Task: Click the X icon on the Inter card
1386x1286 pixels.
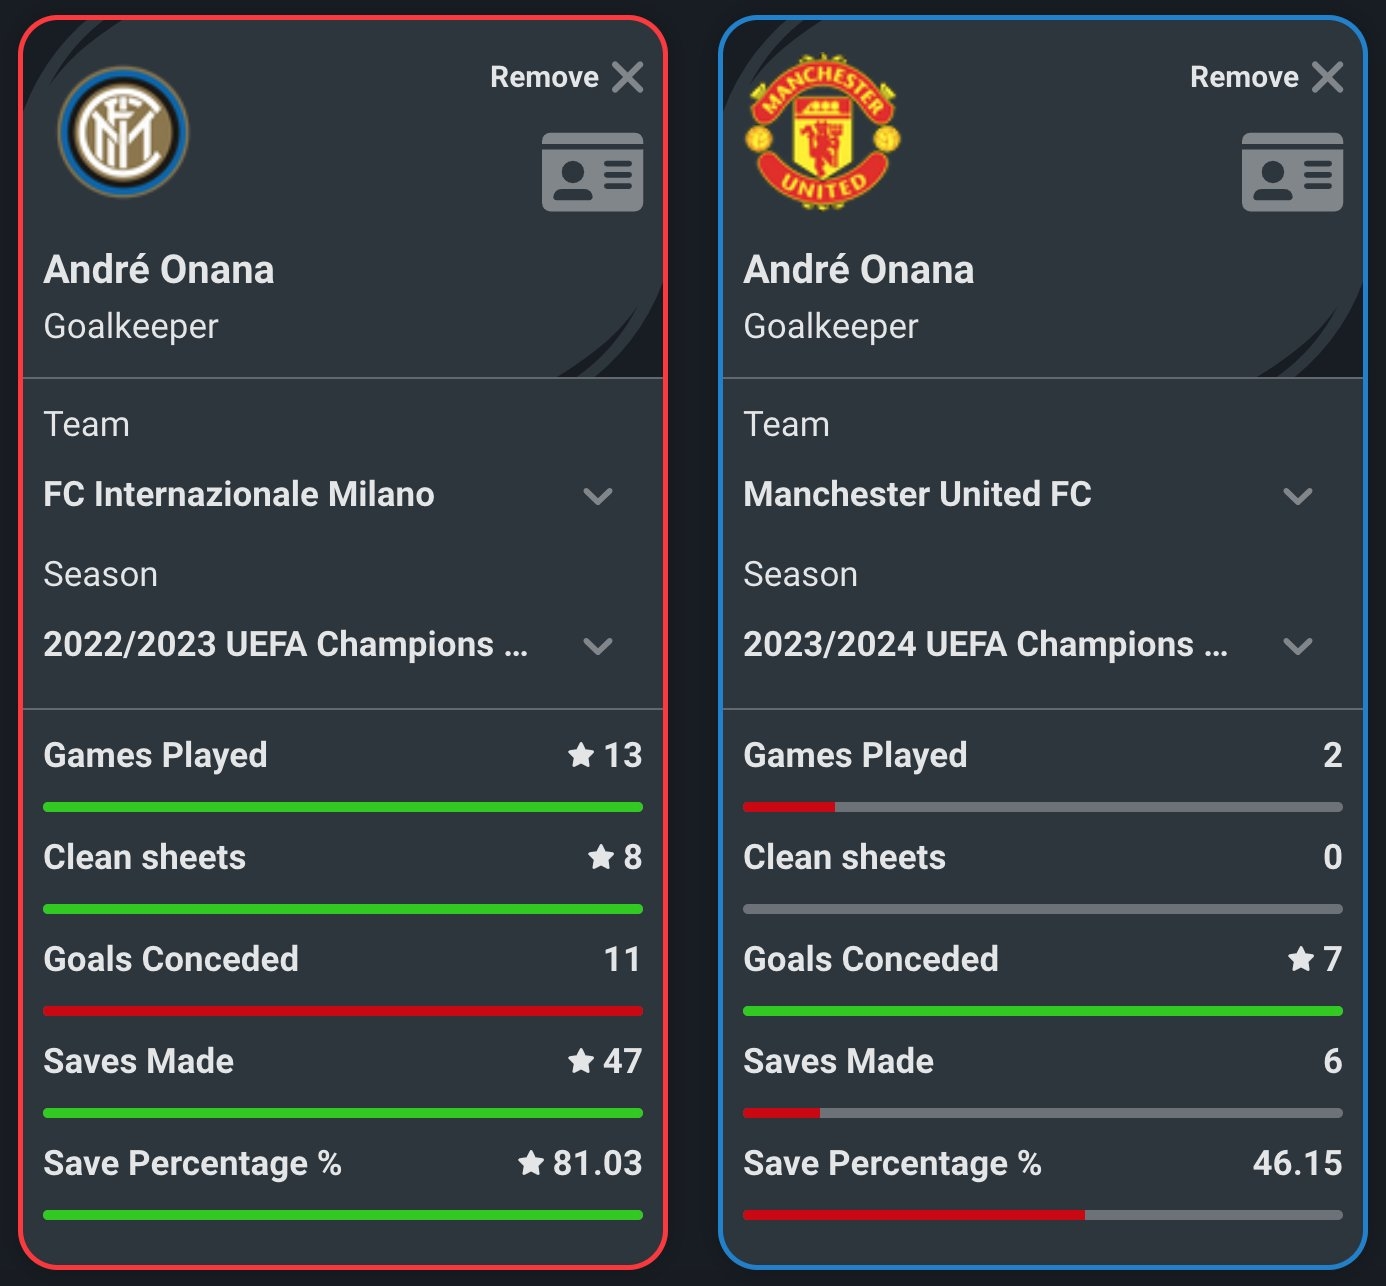Action: (x=628, y=77)
